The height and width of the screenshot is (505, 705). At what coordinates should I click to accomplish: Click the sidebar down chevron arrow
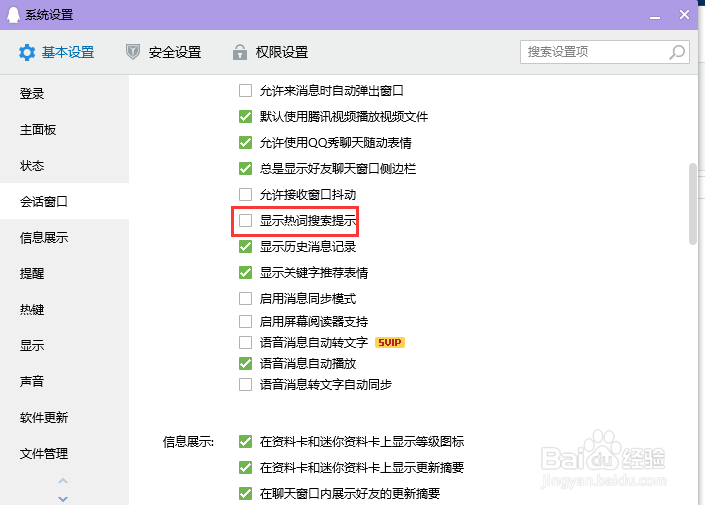[x=63, y=499]
